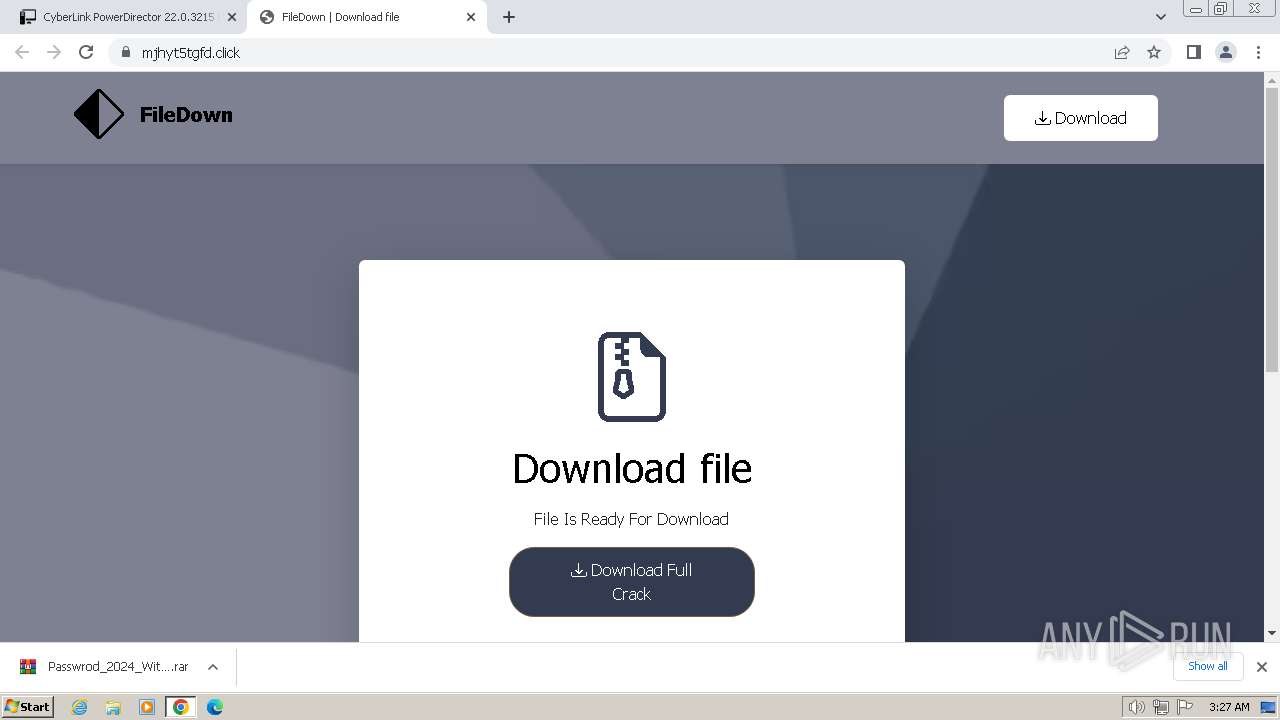Open downloaded Passwrod_2024 rar file
This screenshot has width=1280, height=720.
[118, 667]
